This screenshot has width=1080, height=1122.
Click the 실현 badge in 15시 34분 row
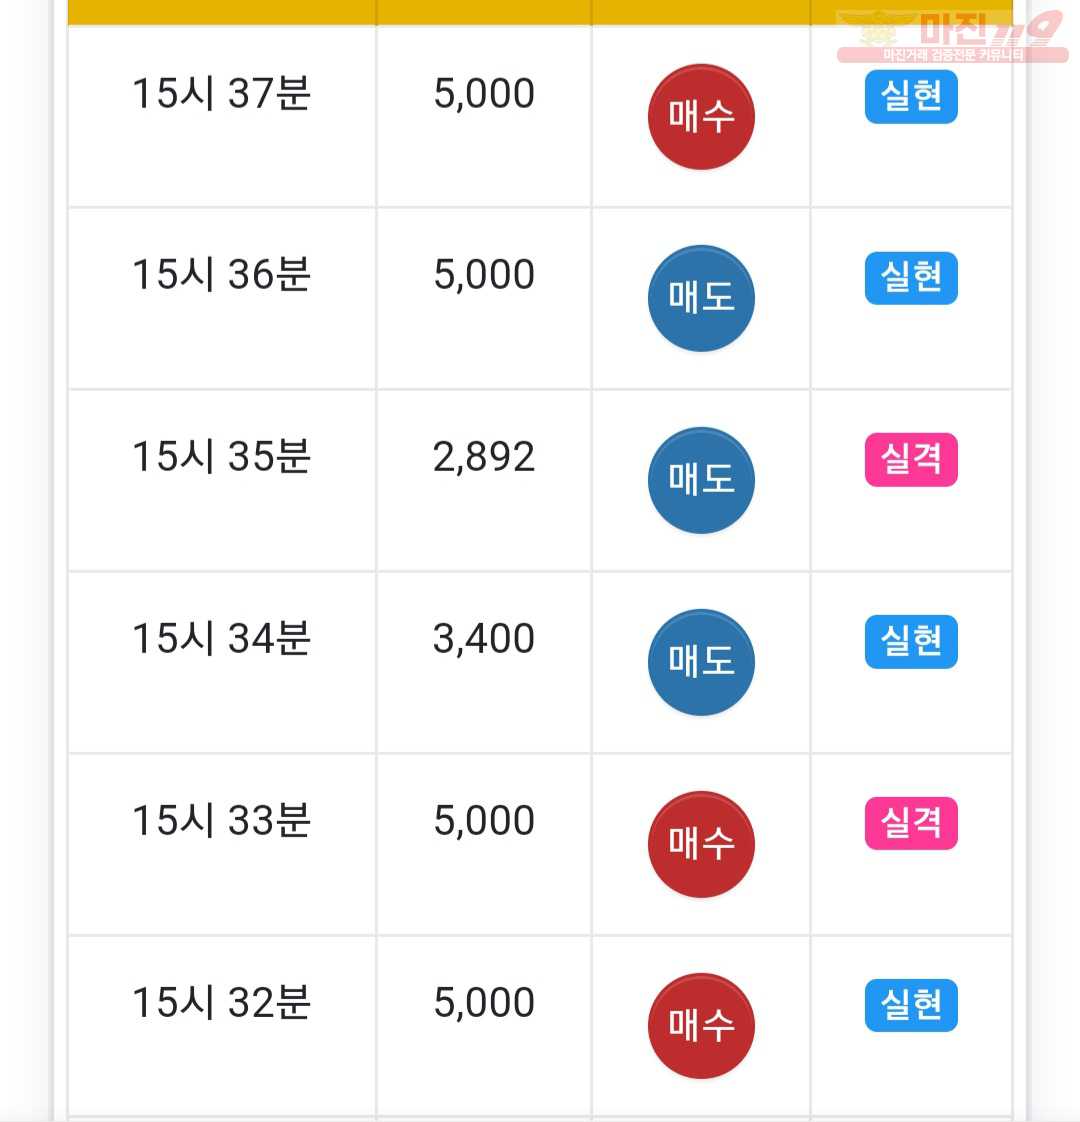(x=910, y=641)
